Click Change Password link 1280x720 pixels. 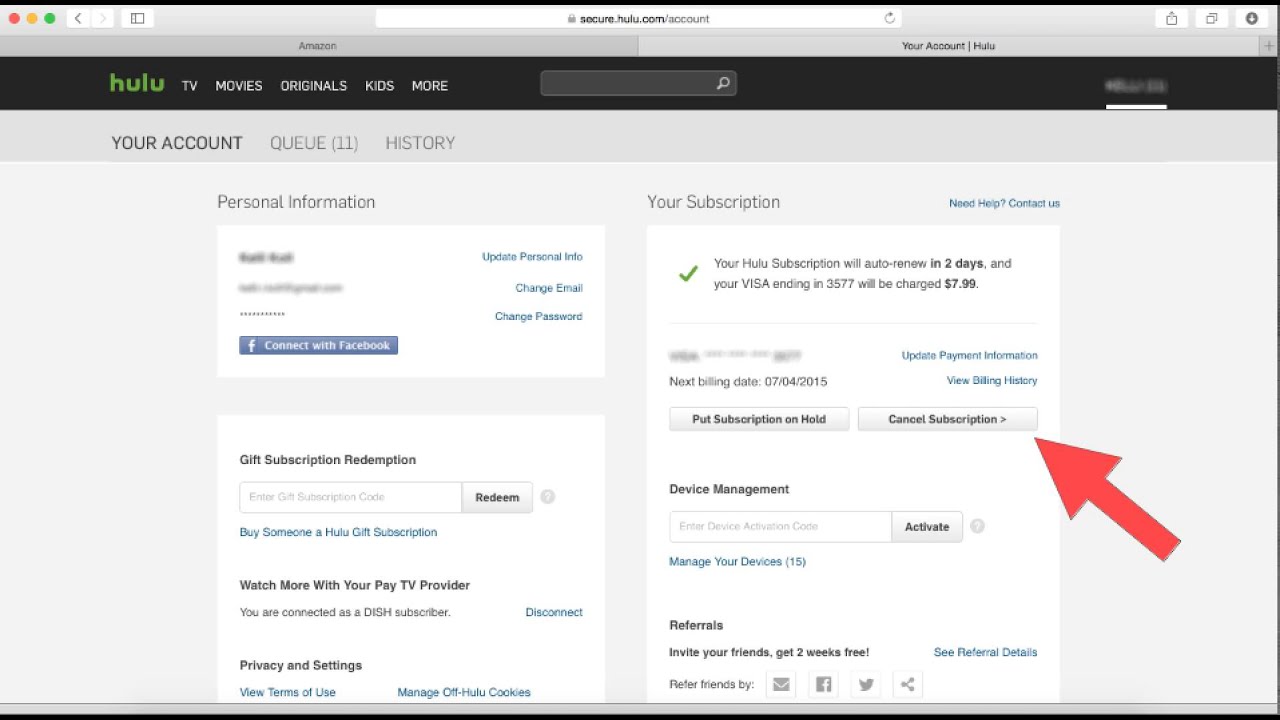tap(538, 316)
